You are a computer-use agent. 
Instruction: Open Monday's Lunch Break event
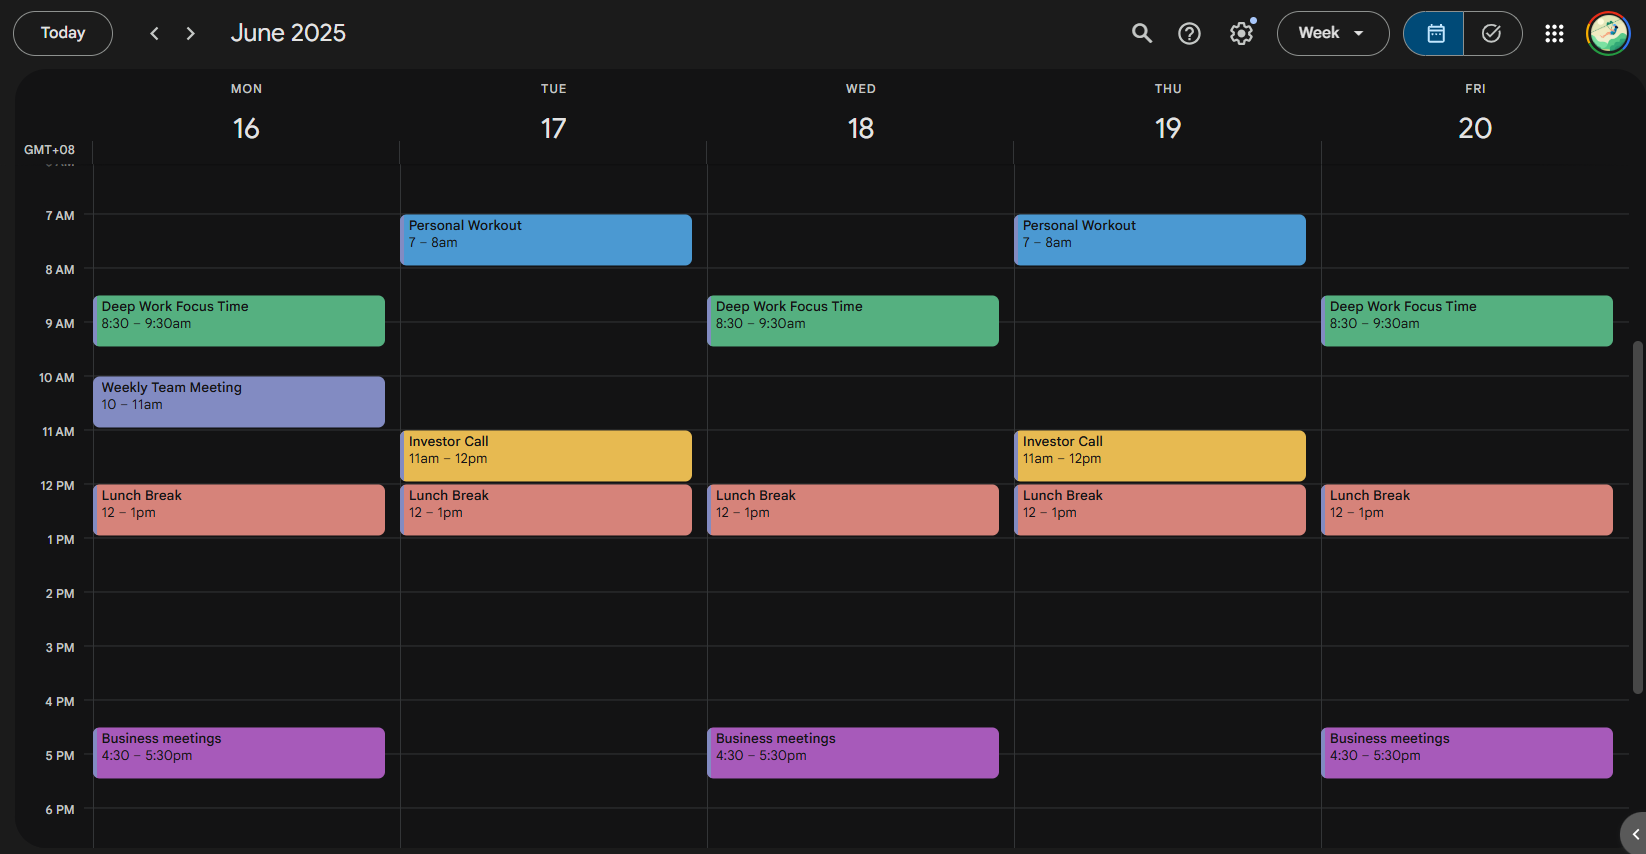click(x=239, y=510)
